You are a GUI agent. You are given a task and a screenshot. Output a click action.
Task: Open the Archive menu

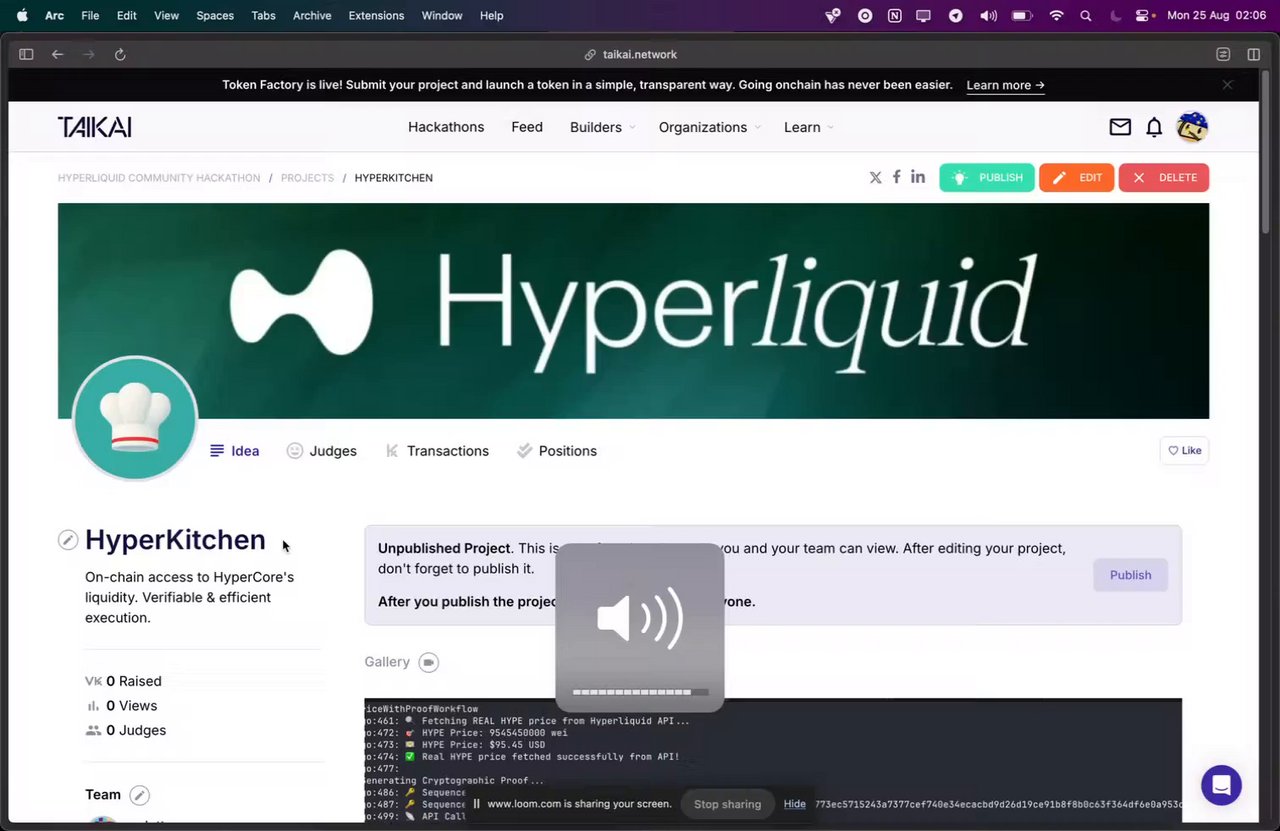point(312,15)
